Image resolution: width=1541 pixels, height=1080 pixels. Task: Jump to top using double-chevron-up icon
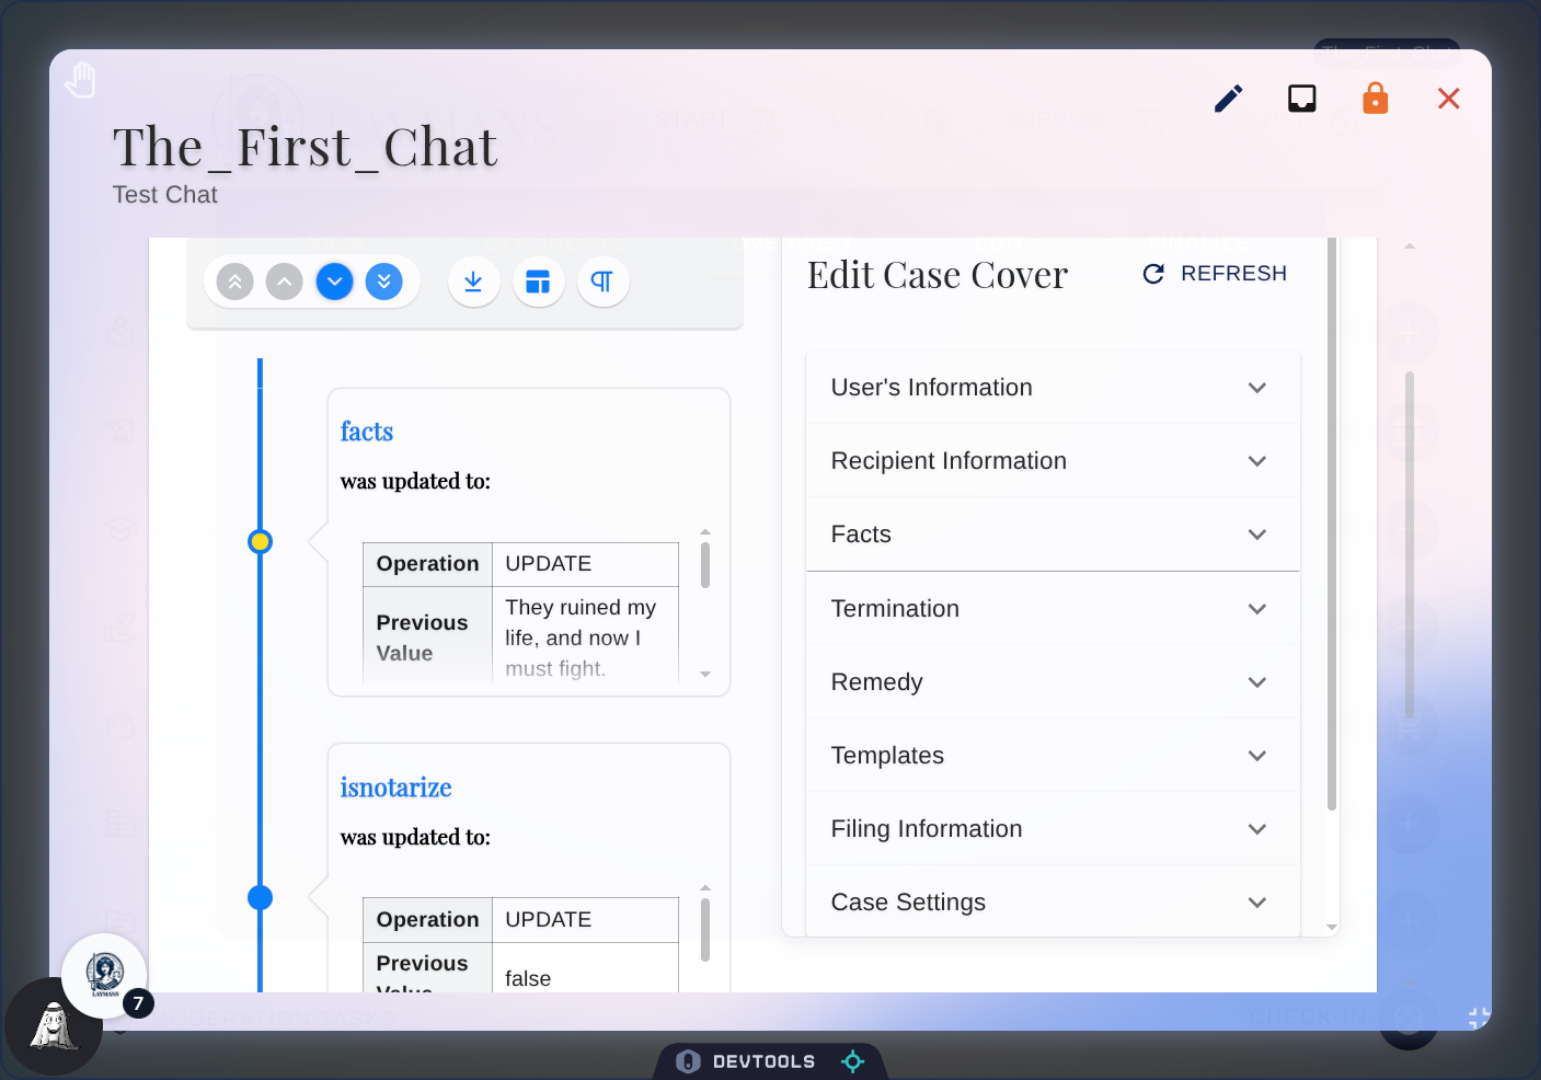pyautogui.click(x=234, y=282)
